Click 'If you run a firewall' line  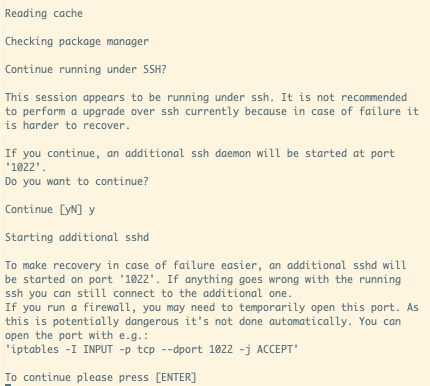212,307
